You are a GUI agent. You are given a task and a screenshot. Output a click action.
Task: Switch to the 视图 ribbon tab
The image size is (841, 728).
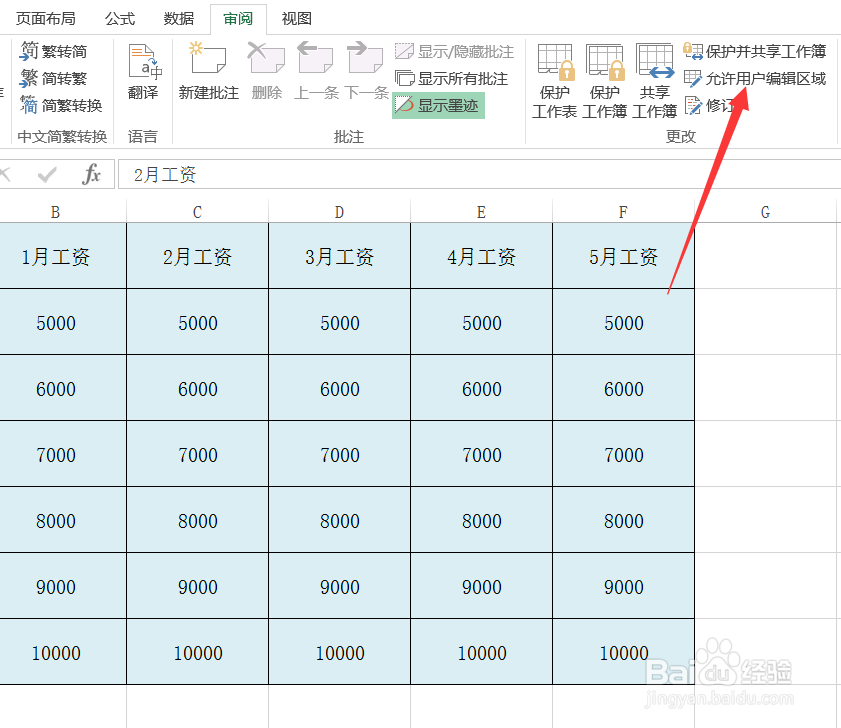296,18
